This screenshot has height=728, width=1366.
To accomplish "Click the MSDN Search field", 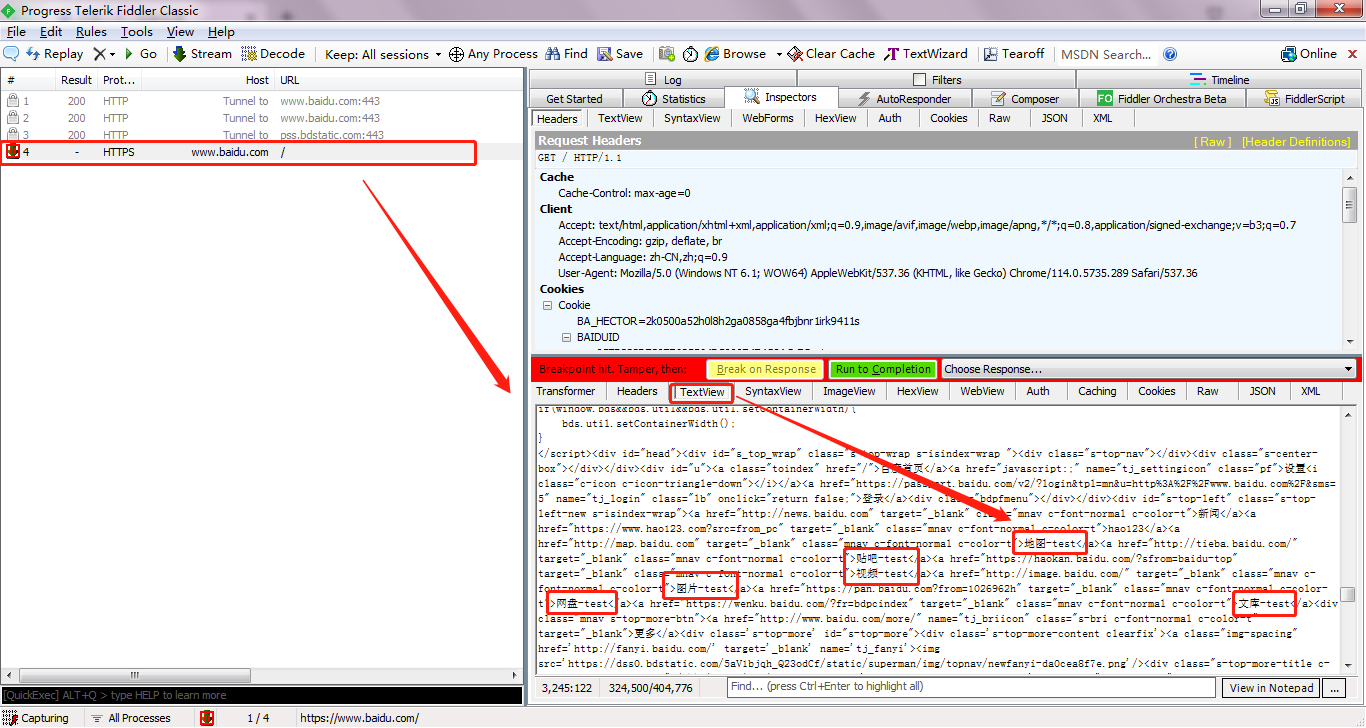I will pos(1107,54).
